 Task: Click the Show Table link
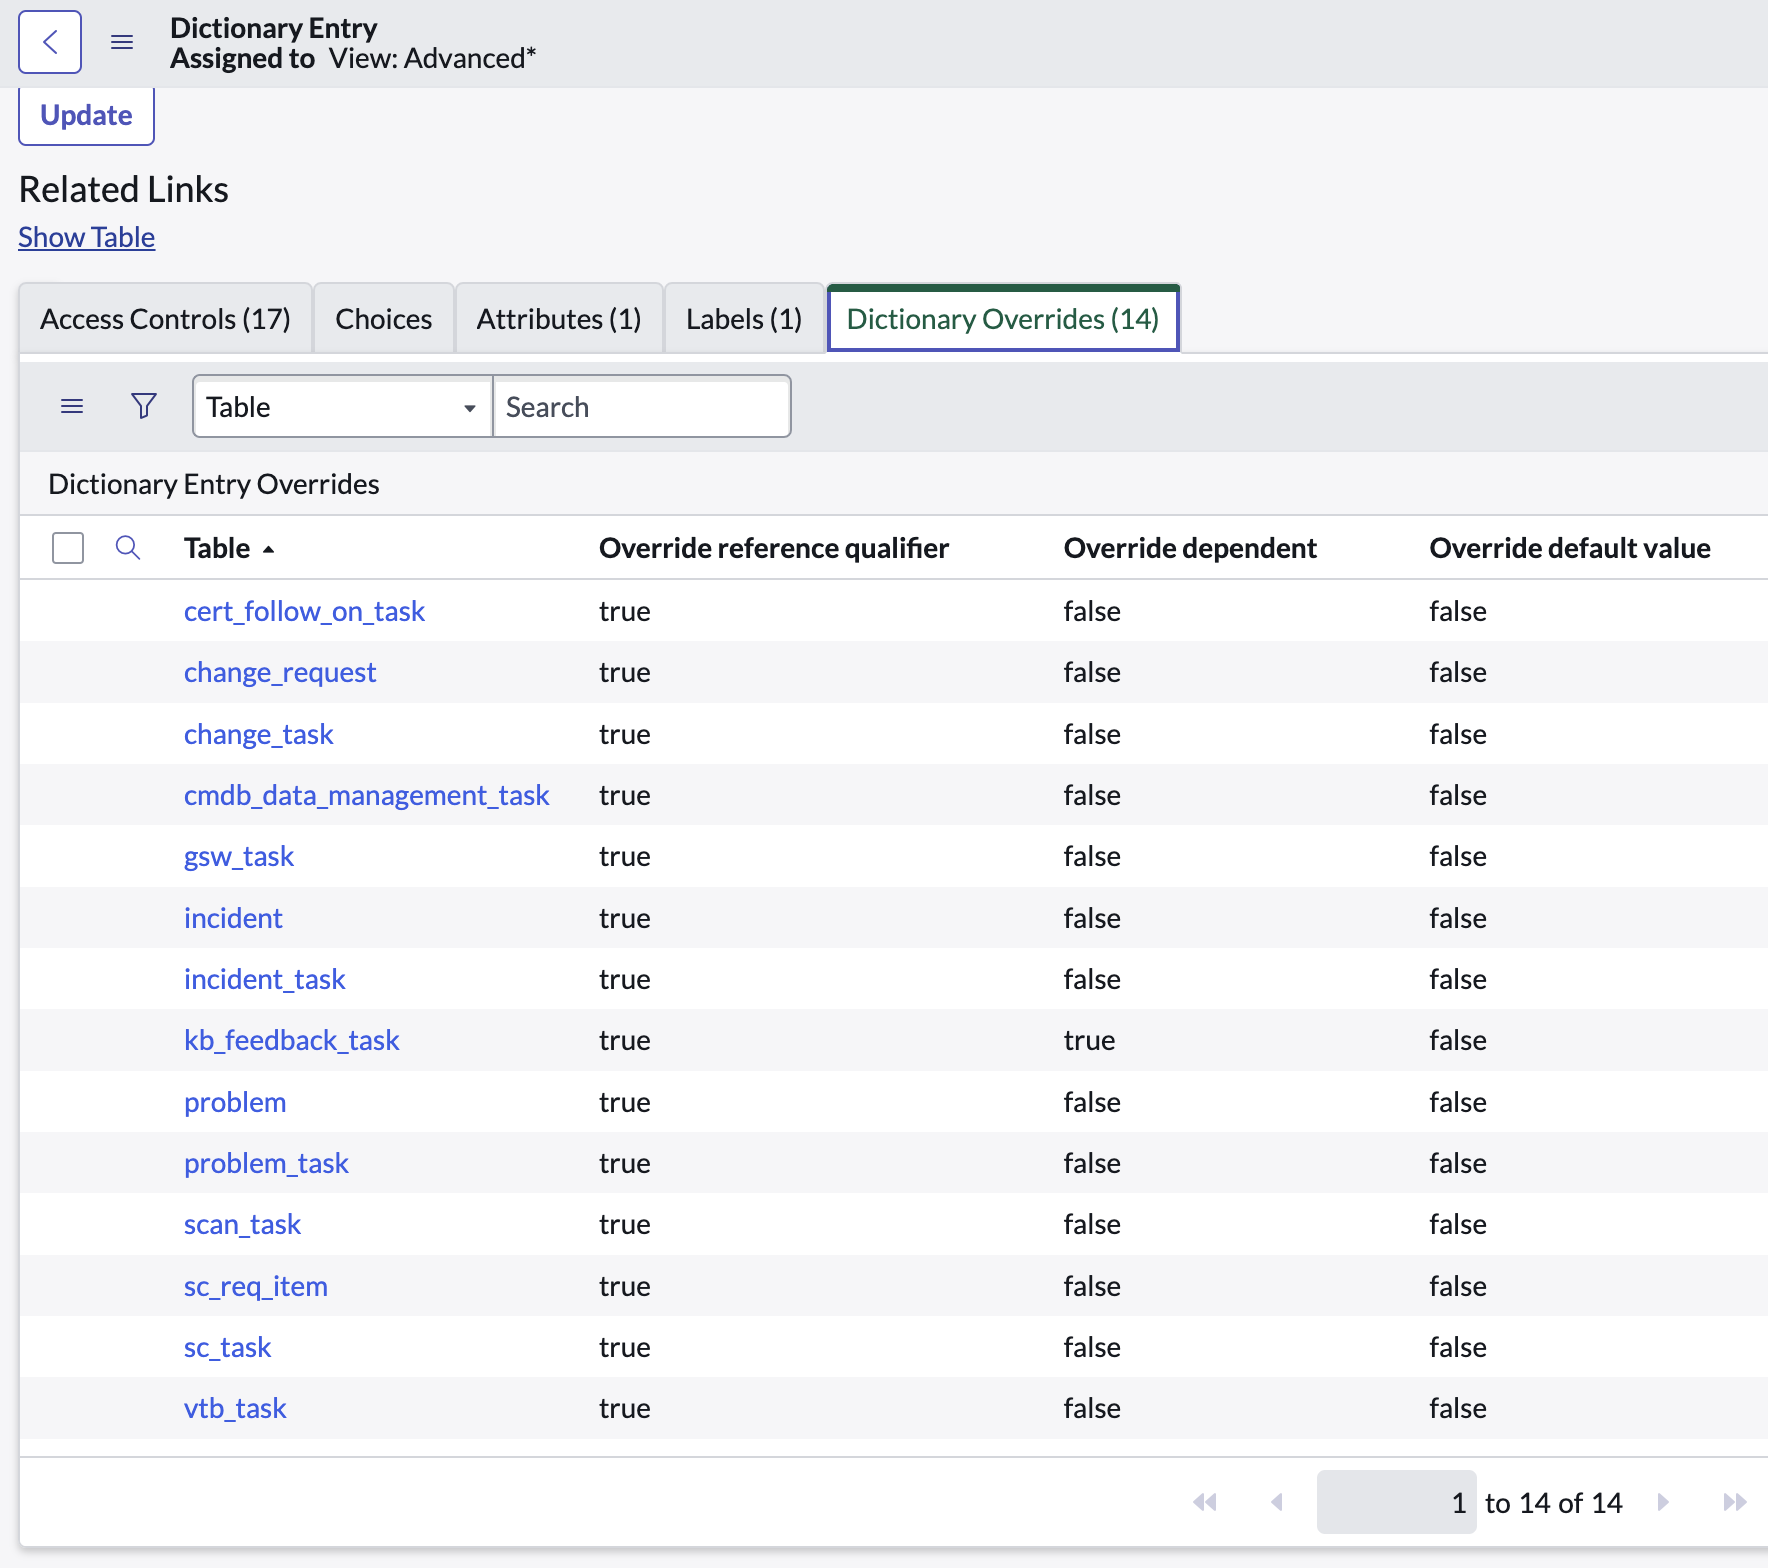pos(86,237)
